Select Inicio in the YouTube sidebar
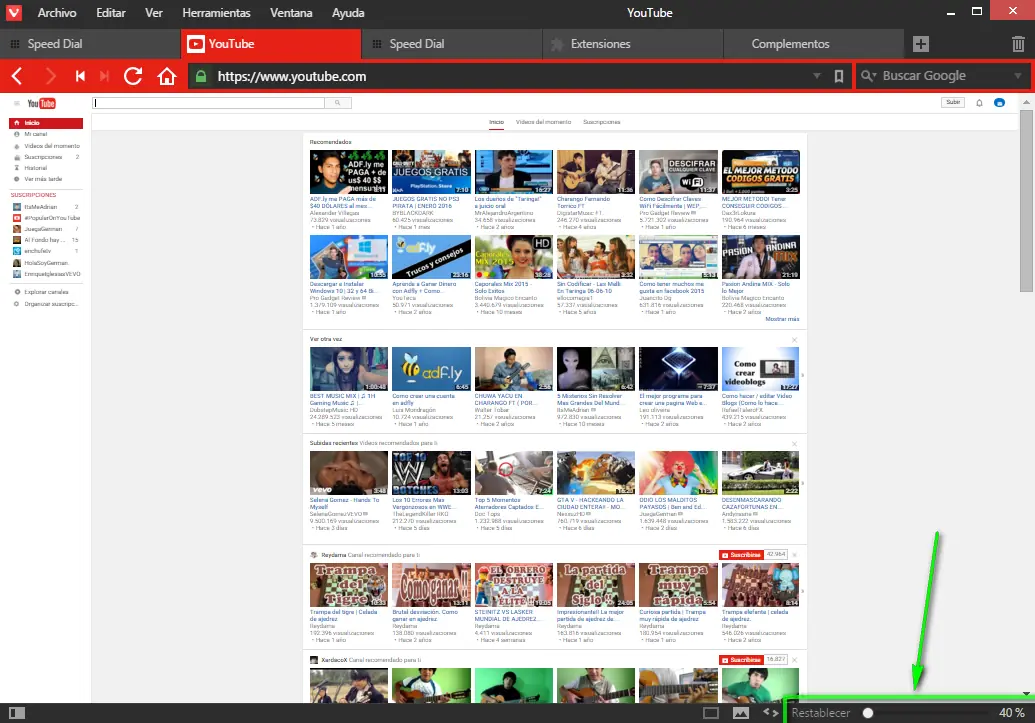 pyautogui.click(x=46, y=123)
